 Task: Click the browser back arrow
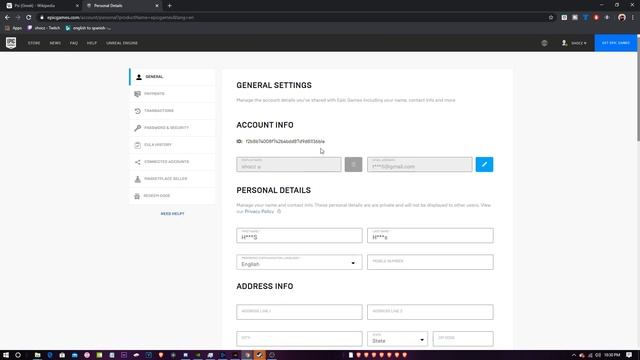click(x=7, y=18)
